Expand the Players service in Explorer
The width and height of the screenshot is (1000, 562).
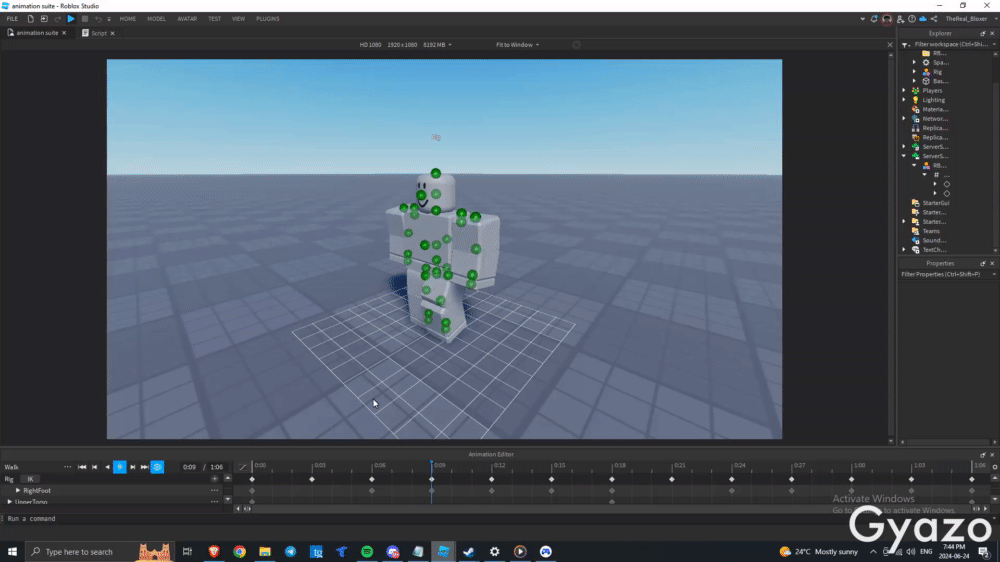pos(904,91)
